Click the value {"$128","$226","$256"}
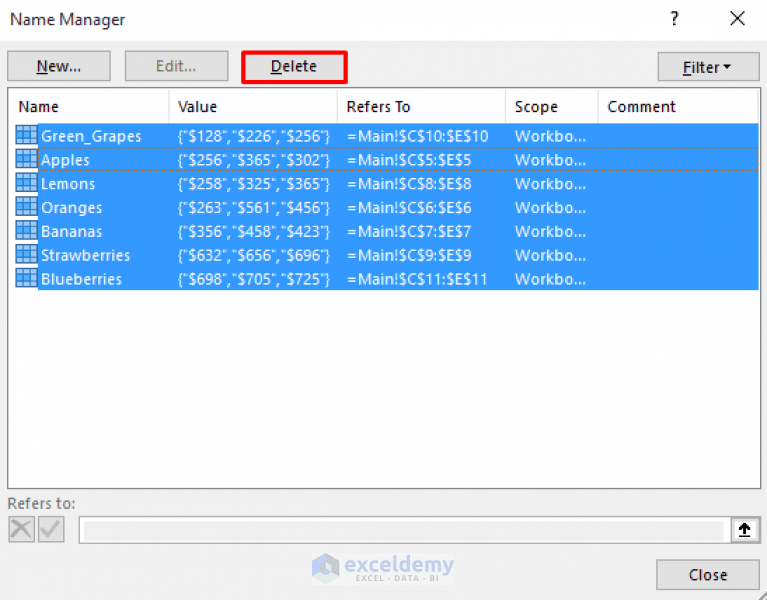 point(254,136)
